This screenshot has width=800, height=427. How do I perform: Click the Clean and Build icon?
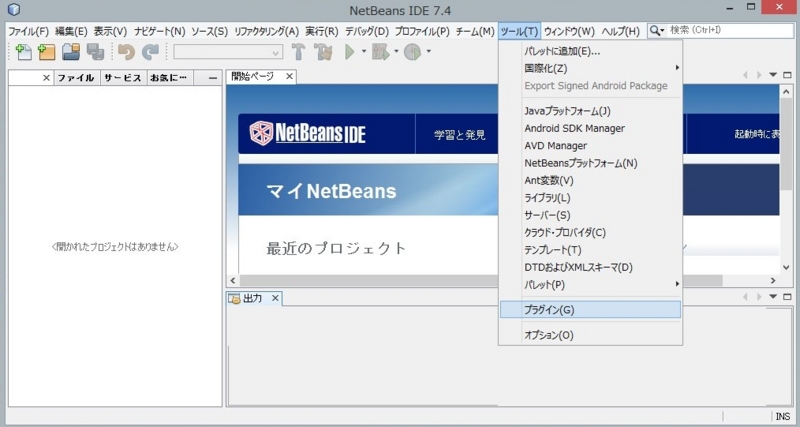click(x=323, y=52)
